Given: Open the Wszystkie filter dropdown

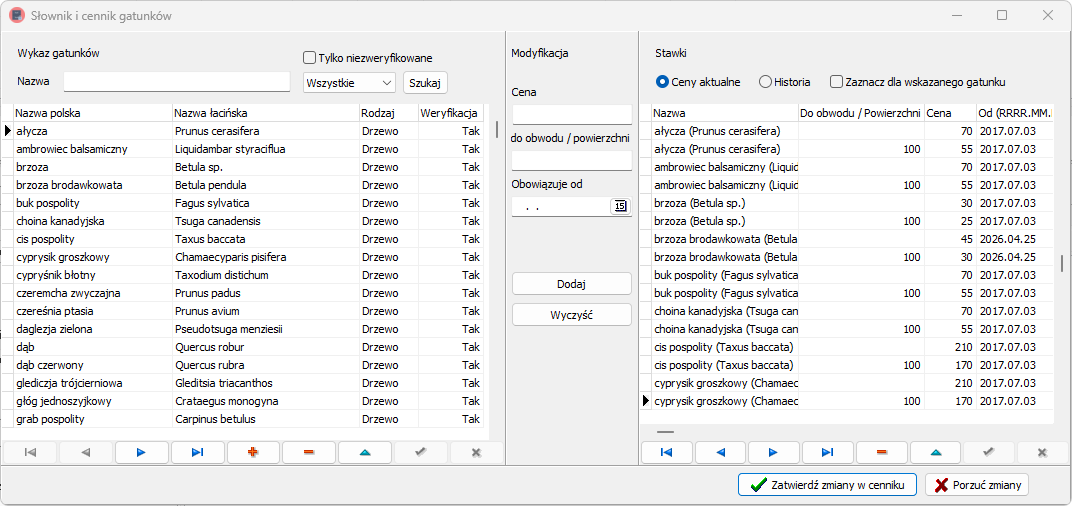Looking at the screenshot, I should [x=349, y=83].
